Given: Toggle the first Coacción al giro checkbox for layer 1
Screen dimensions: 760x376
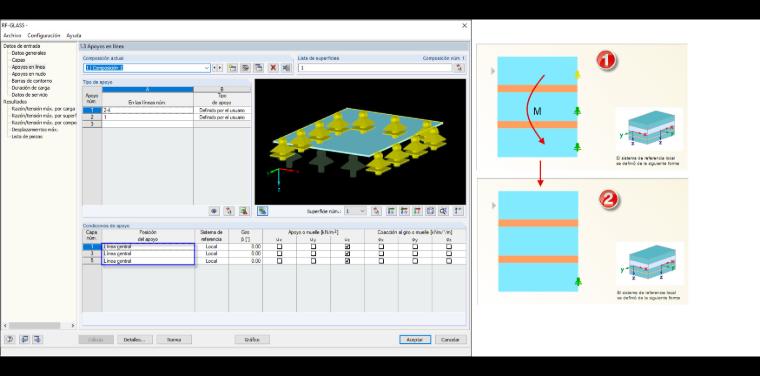Looking at the screenshot, I should click(x=381, y=247).
